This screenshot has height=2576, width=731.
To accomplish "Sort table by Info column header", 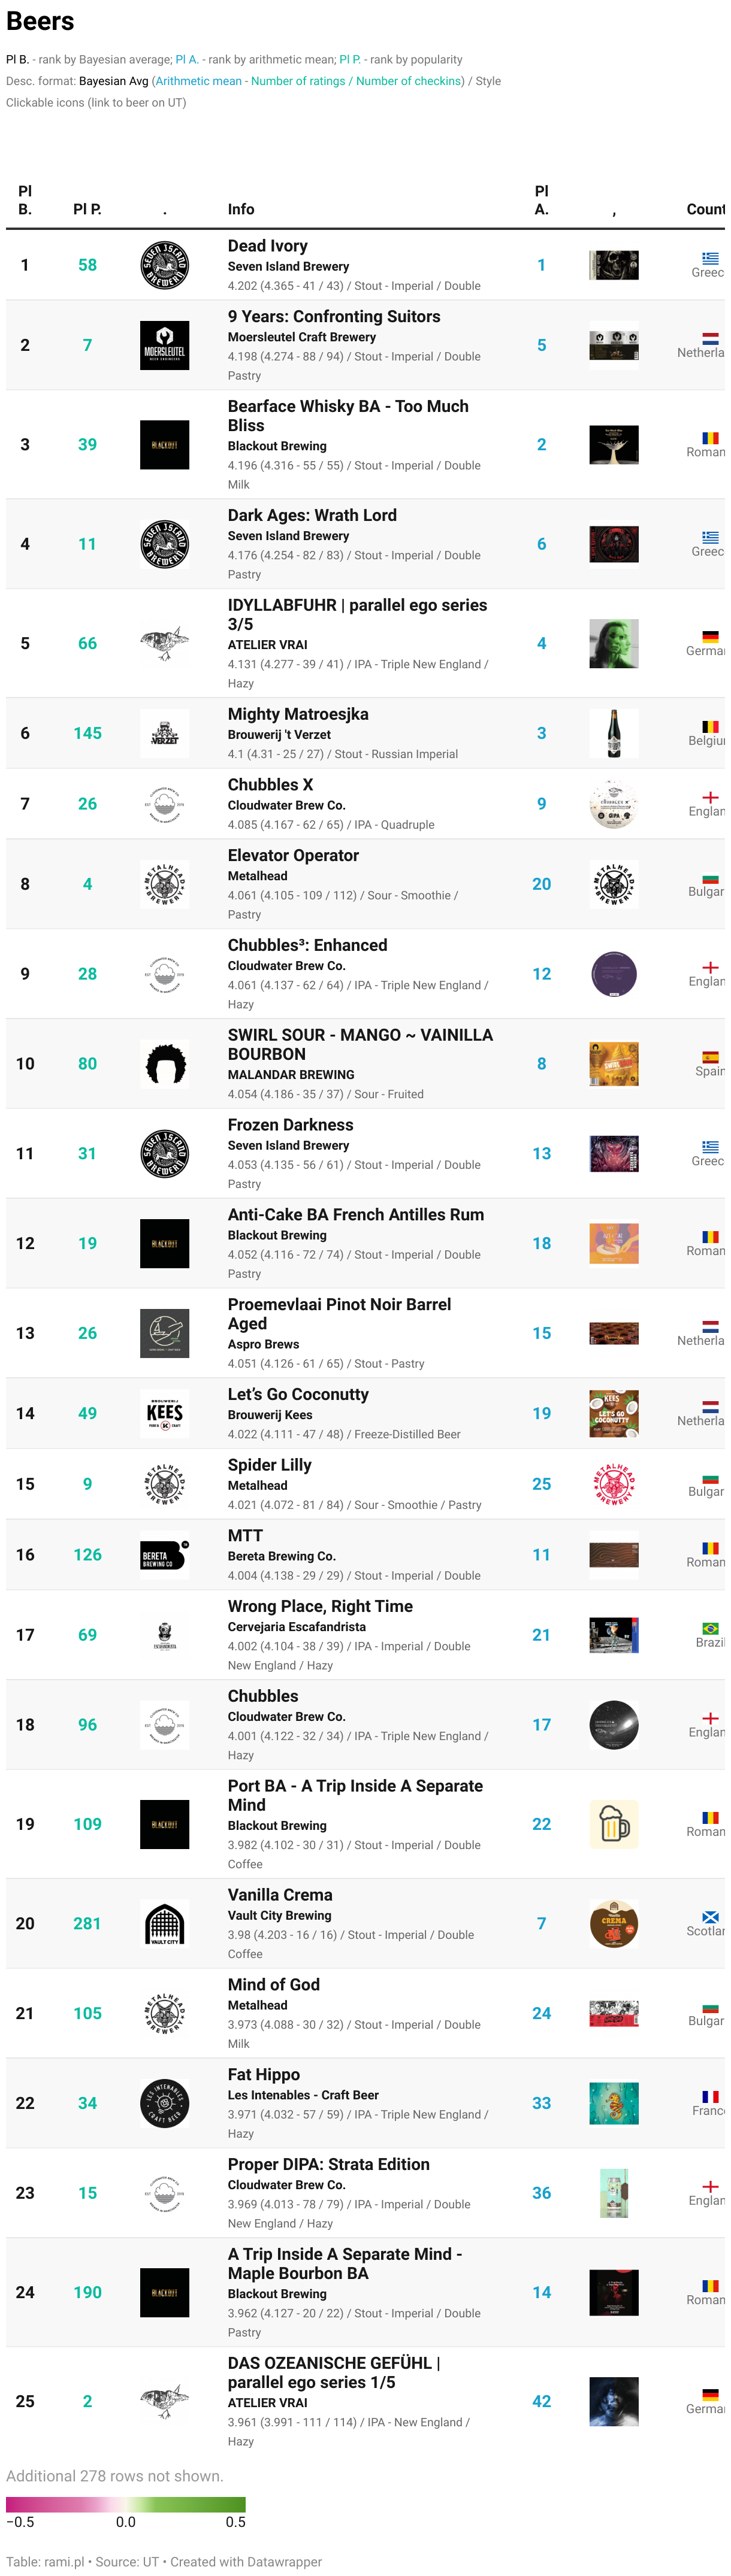I will point(241,209).
